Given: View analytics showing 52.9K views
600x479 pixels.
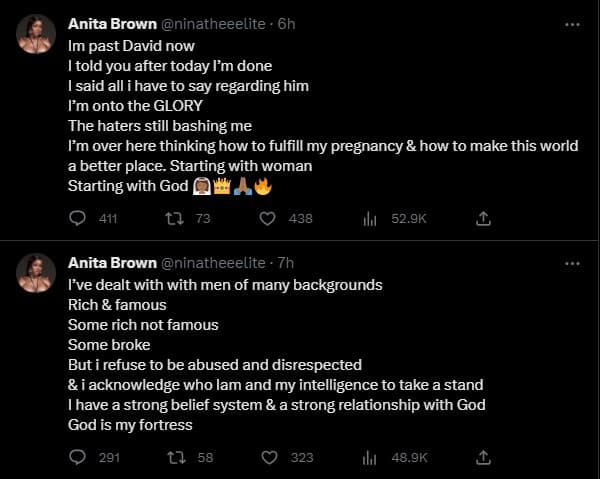Looking at the screenshot, I should tap(369, 218).
